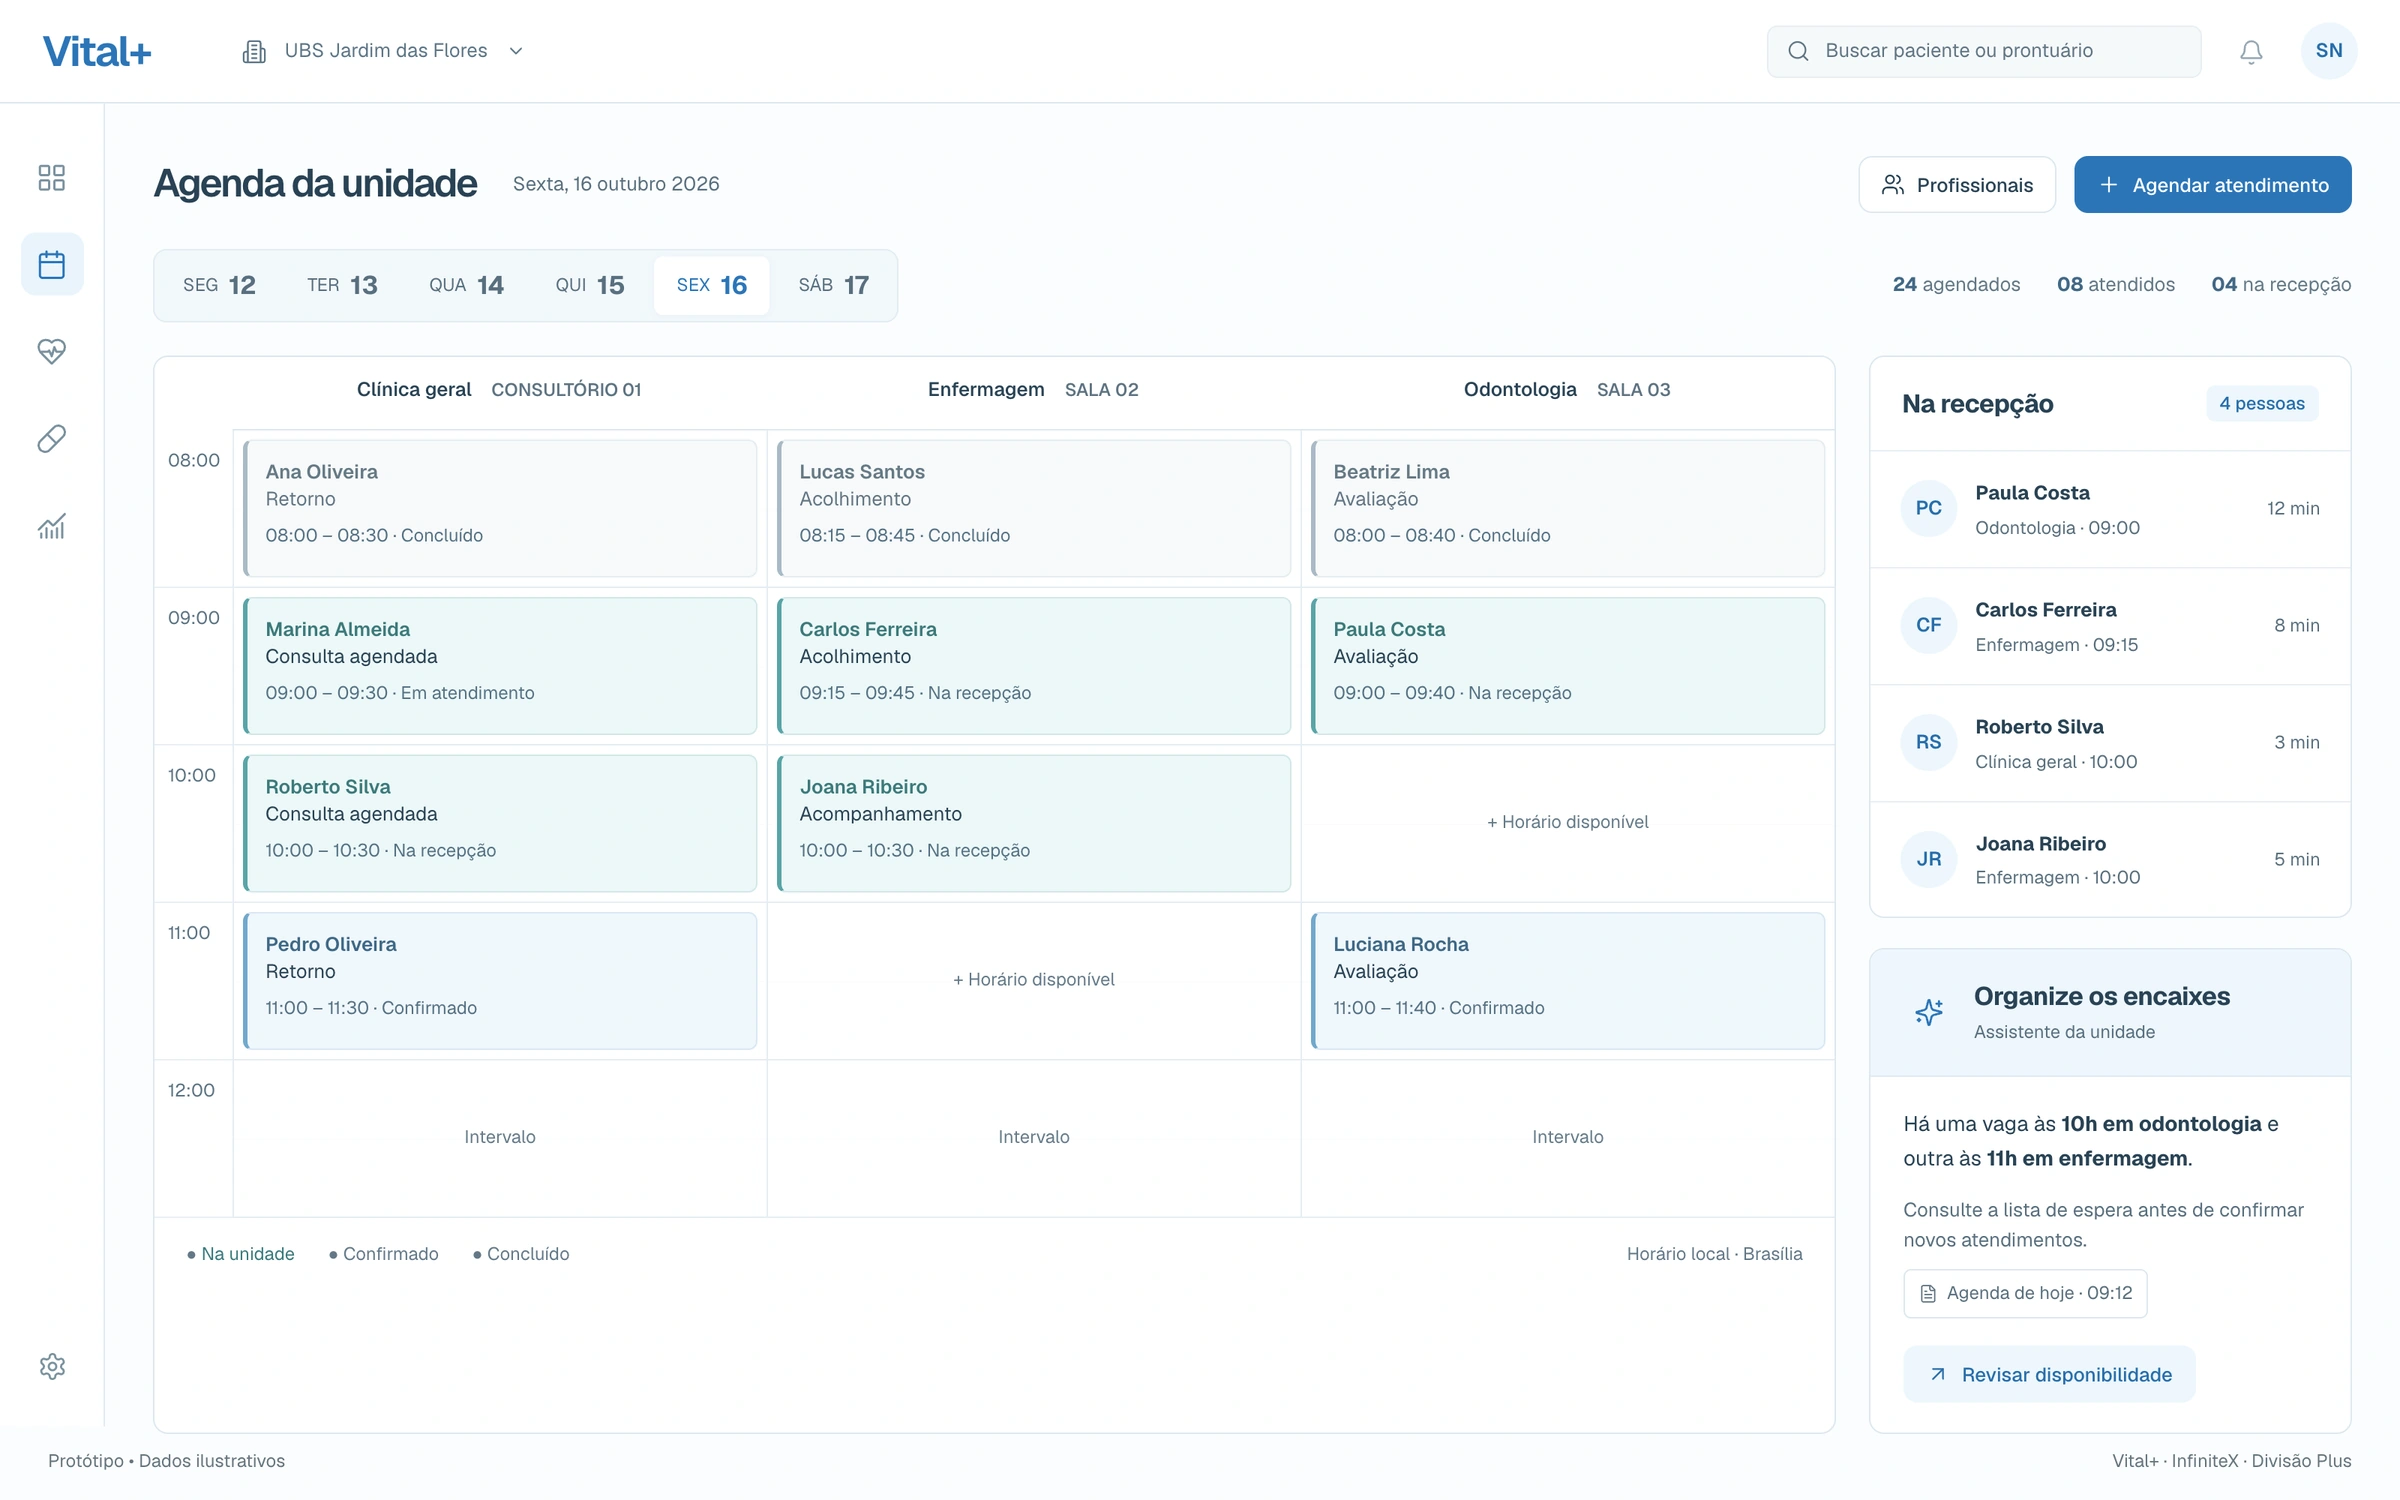Open the Agenda de hoje 09:12 attachment
Viewport: 2400px width, 1500px height.
click(x=2025, y=1293)
